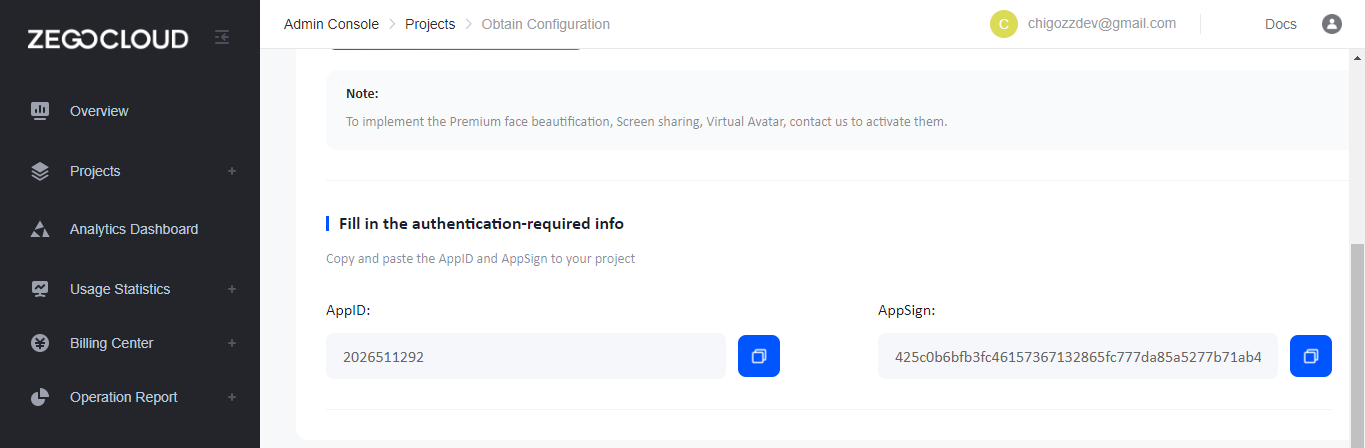This screenshot has width=1365, height=448.
Task: Expand the Operation Report submenu
Action: click(232, 397)
